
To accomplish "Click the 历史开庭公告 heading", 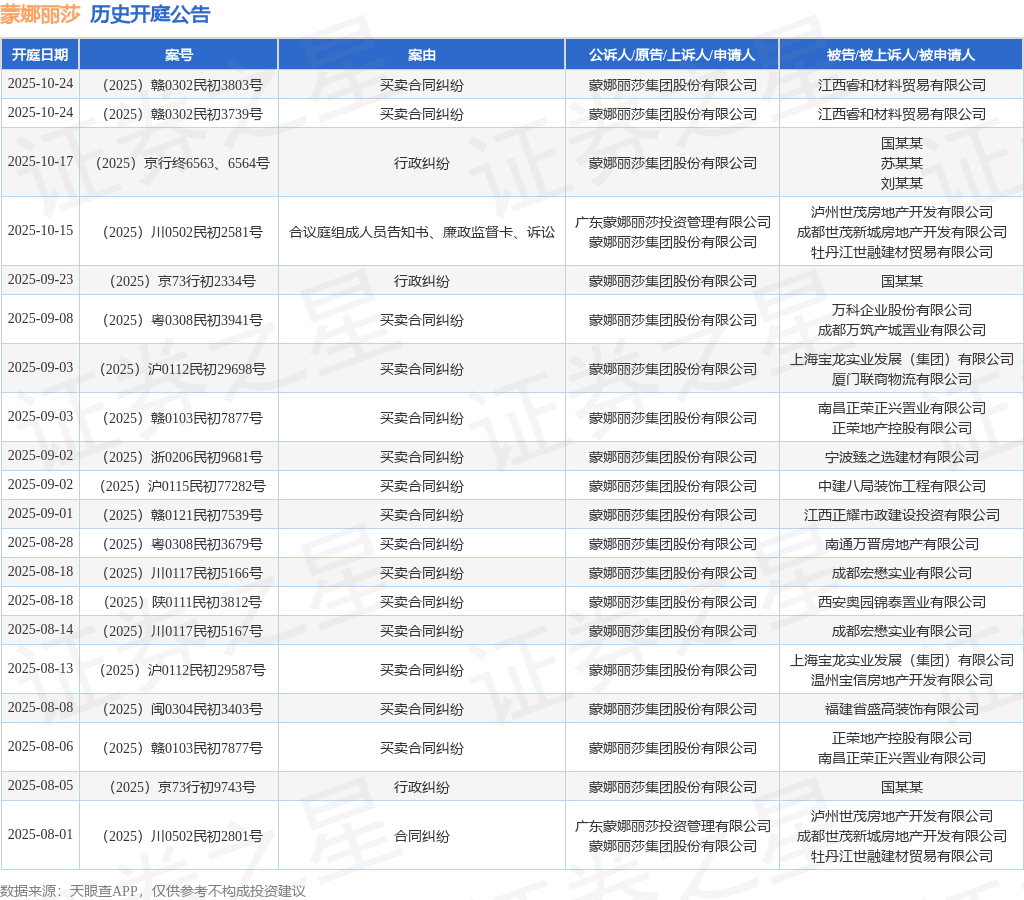I will (150, 14).
